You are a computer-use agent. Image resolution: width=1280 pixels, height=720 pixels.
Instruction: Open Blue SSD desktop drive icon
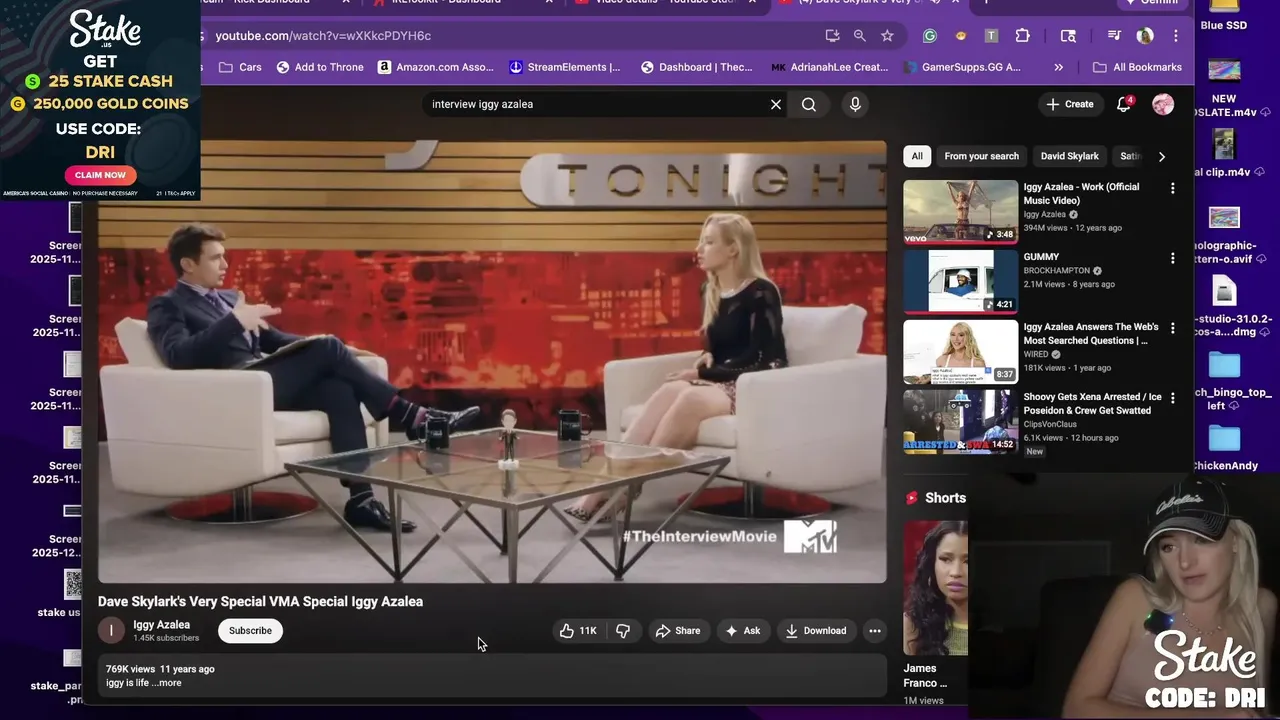[x=1224, y=16]
